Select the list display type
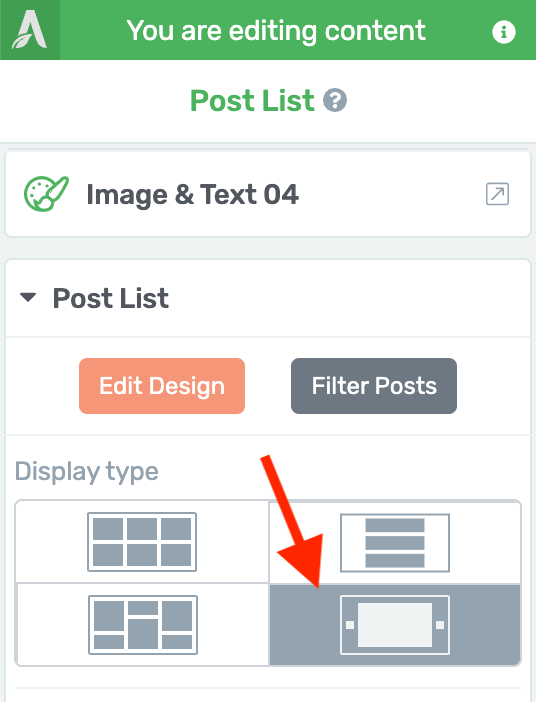This screenshot has height=702, width=536. 395,543
